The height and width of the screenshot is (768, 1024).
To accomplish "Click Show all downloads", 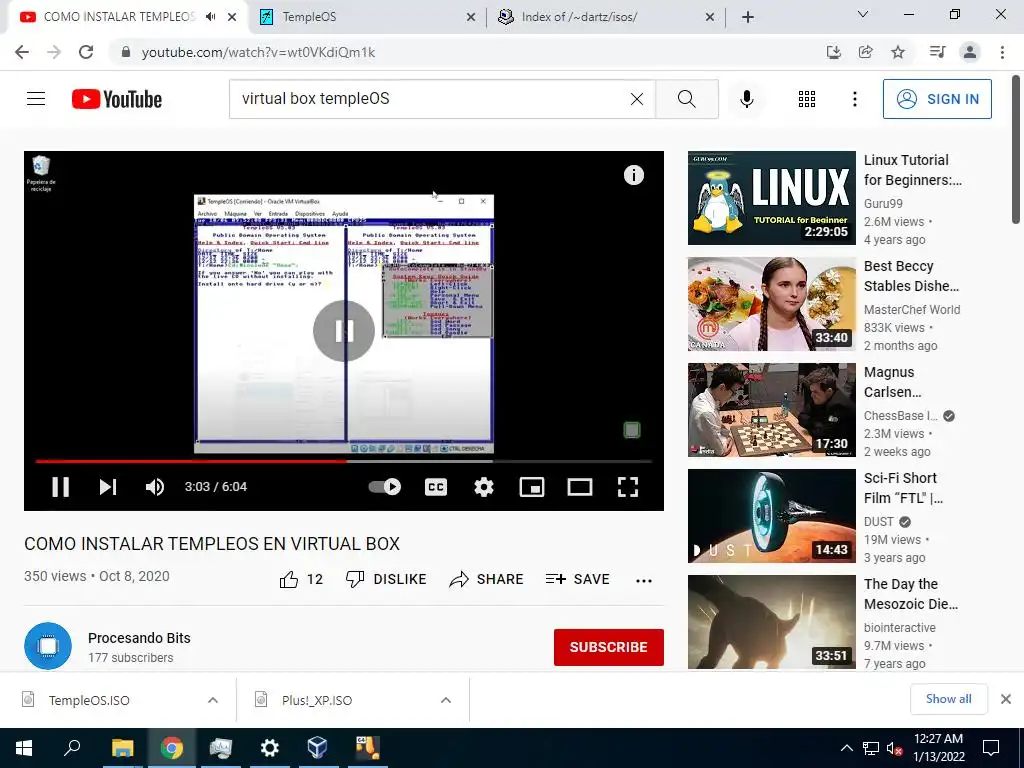I will click(948, 699).
